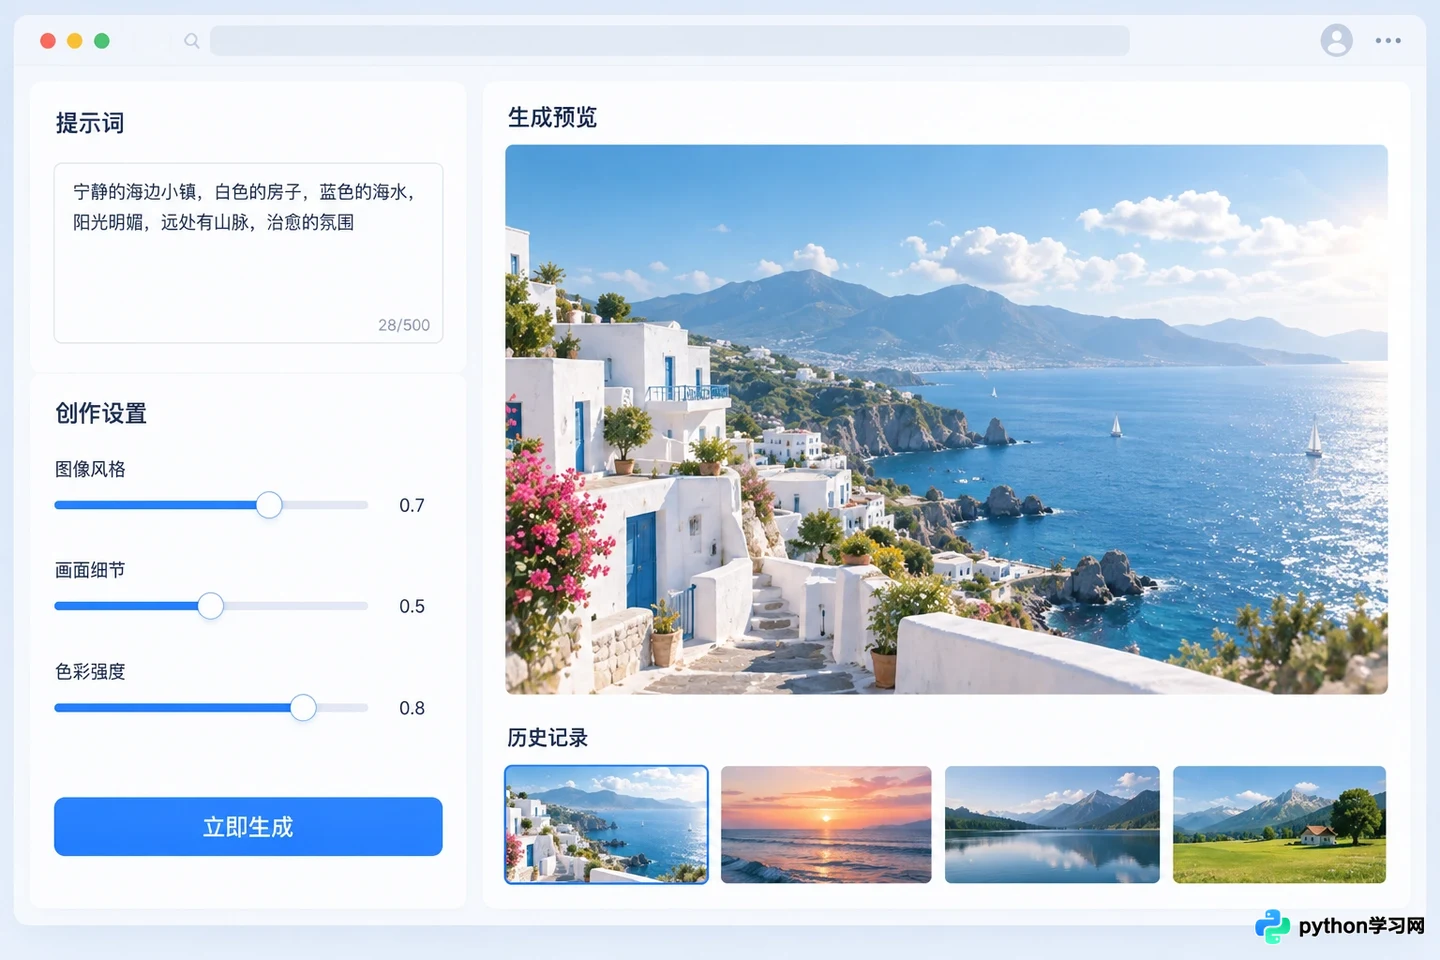This screenshot has width=1440, height=960.
Task: Select the green meadow house thumbnail
Action: point(1279,824)
